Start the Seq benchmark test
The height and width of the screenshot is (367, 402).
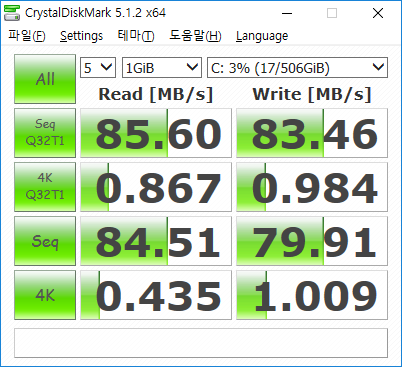[x=45, y=241]
